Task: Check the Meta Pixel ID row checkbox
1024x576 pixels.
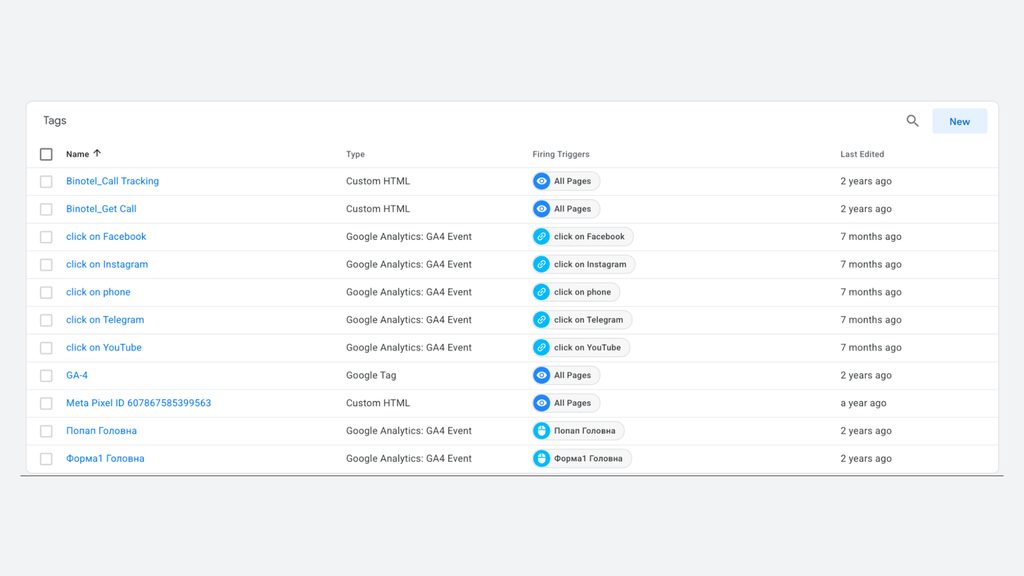Action: tap(46, 404)
